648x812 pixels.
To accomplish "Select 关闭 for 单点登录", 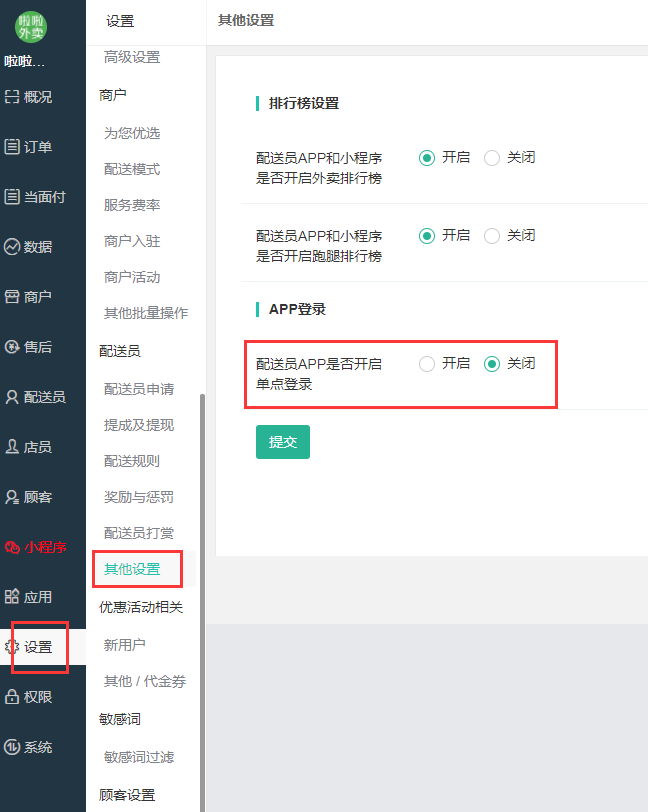I will tap(492, 364).
